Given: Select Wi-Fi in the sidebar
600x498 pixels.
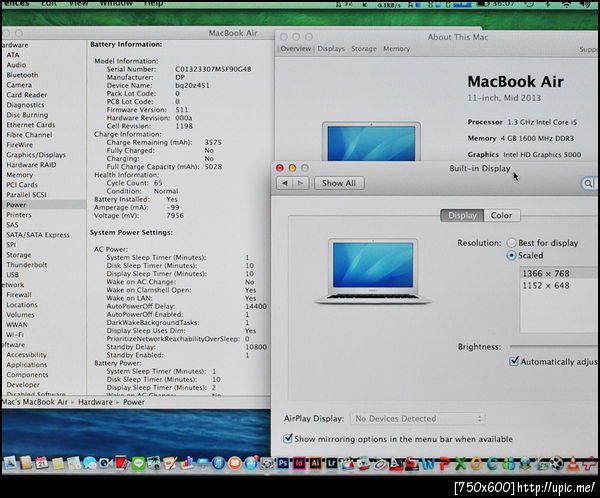Looking at the screenshot, I should pyautogui.click(x=15, y=335).
